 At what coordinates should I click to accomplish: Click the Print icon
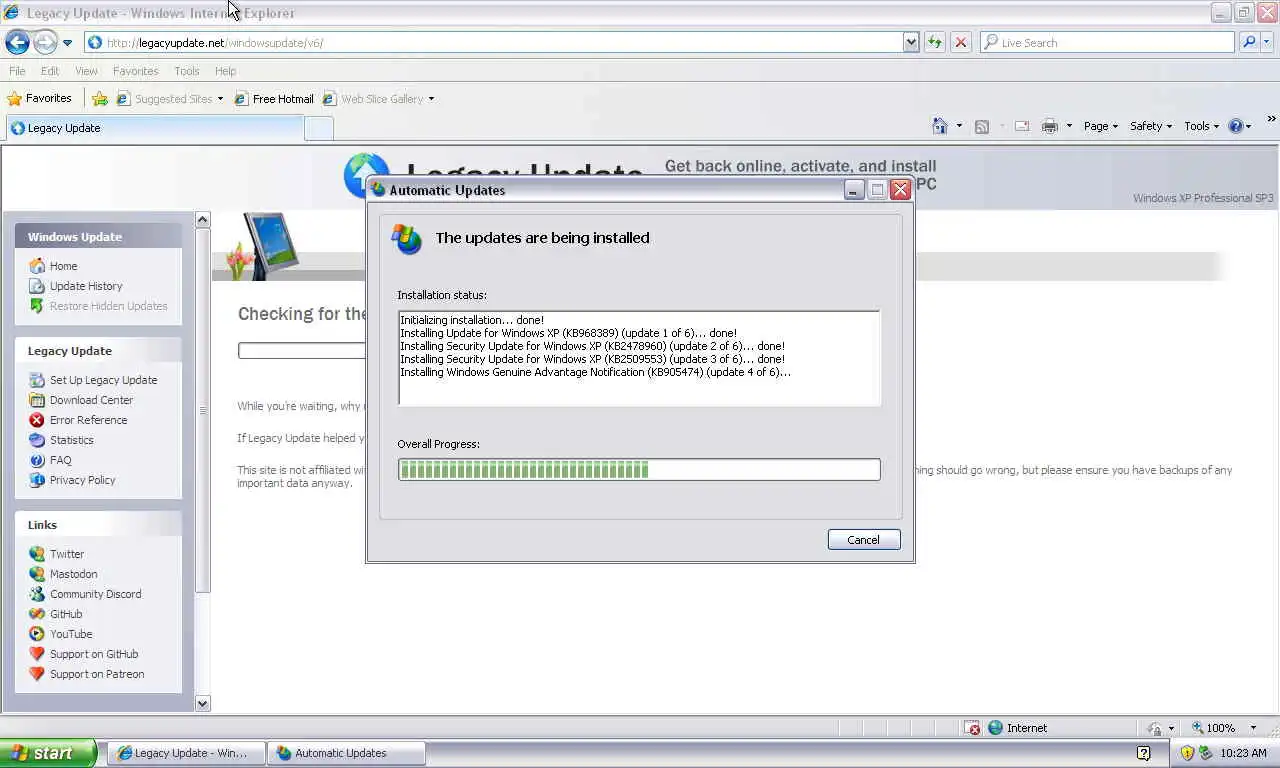(x=1049, y=126)
